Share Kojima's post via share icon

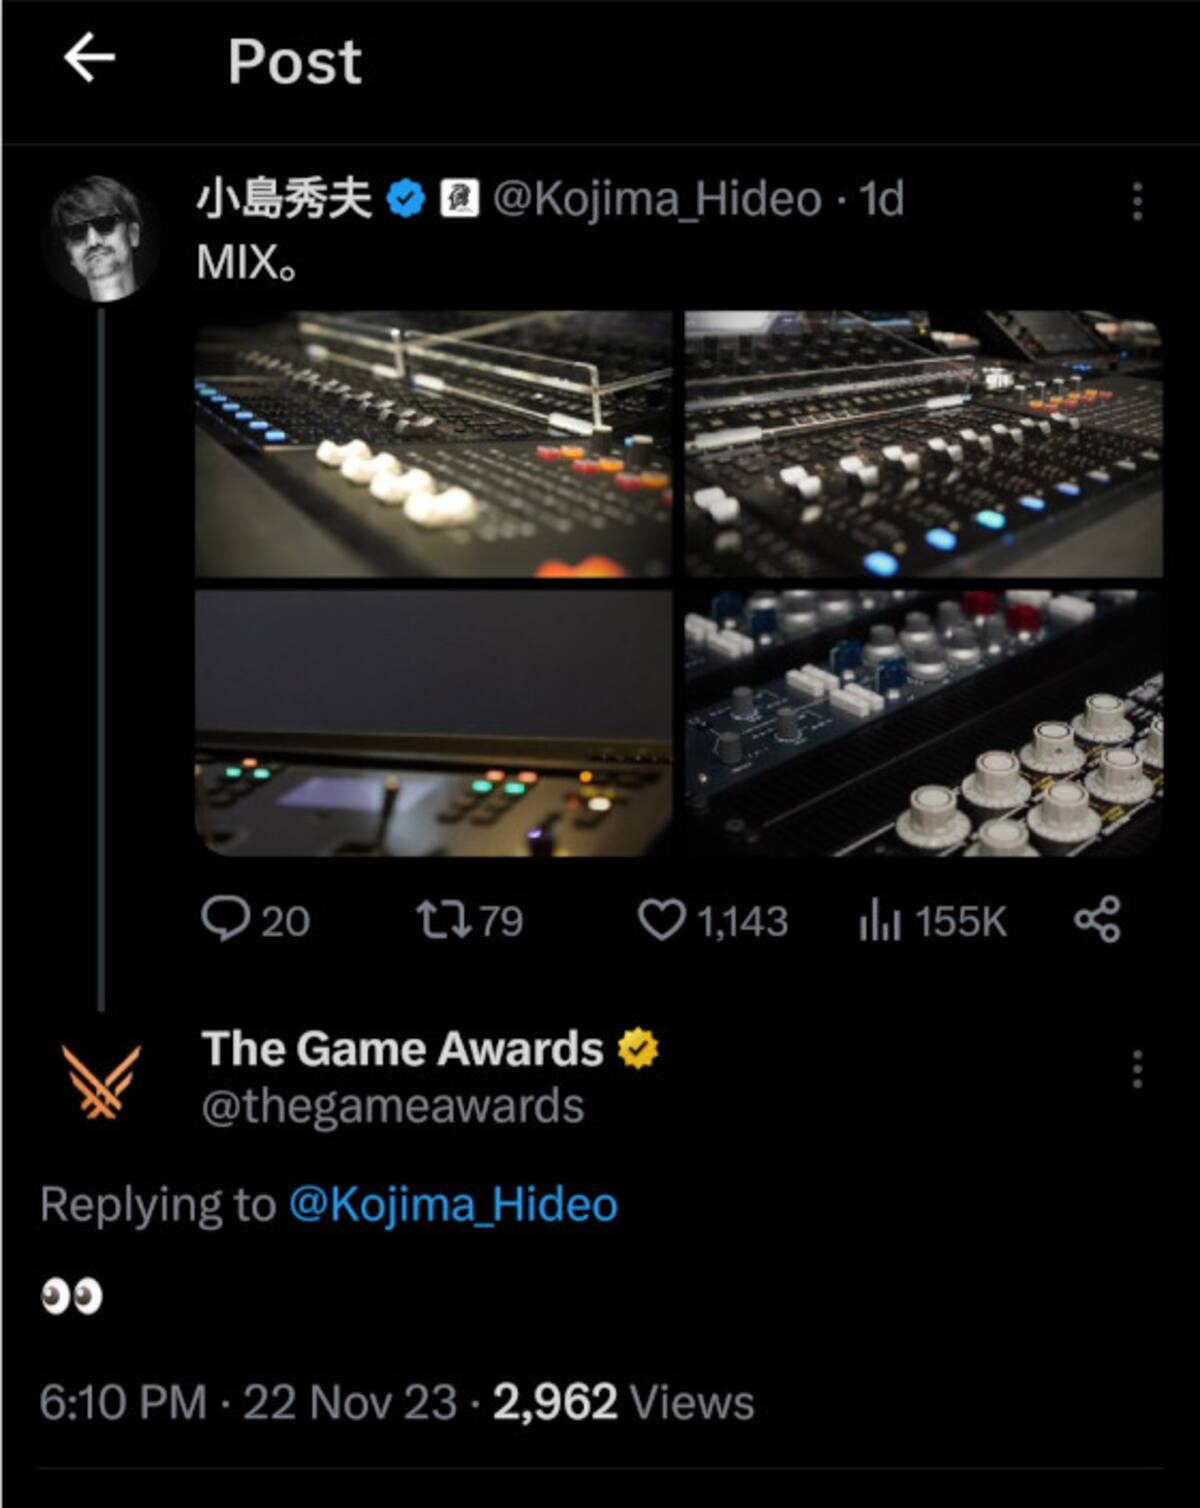click(1097, 920)
